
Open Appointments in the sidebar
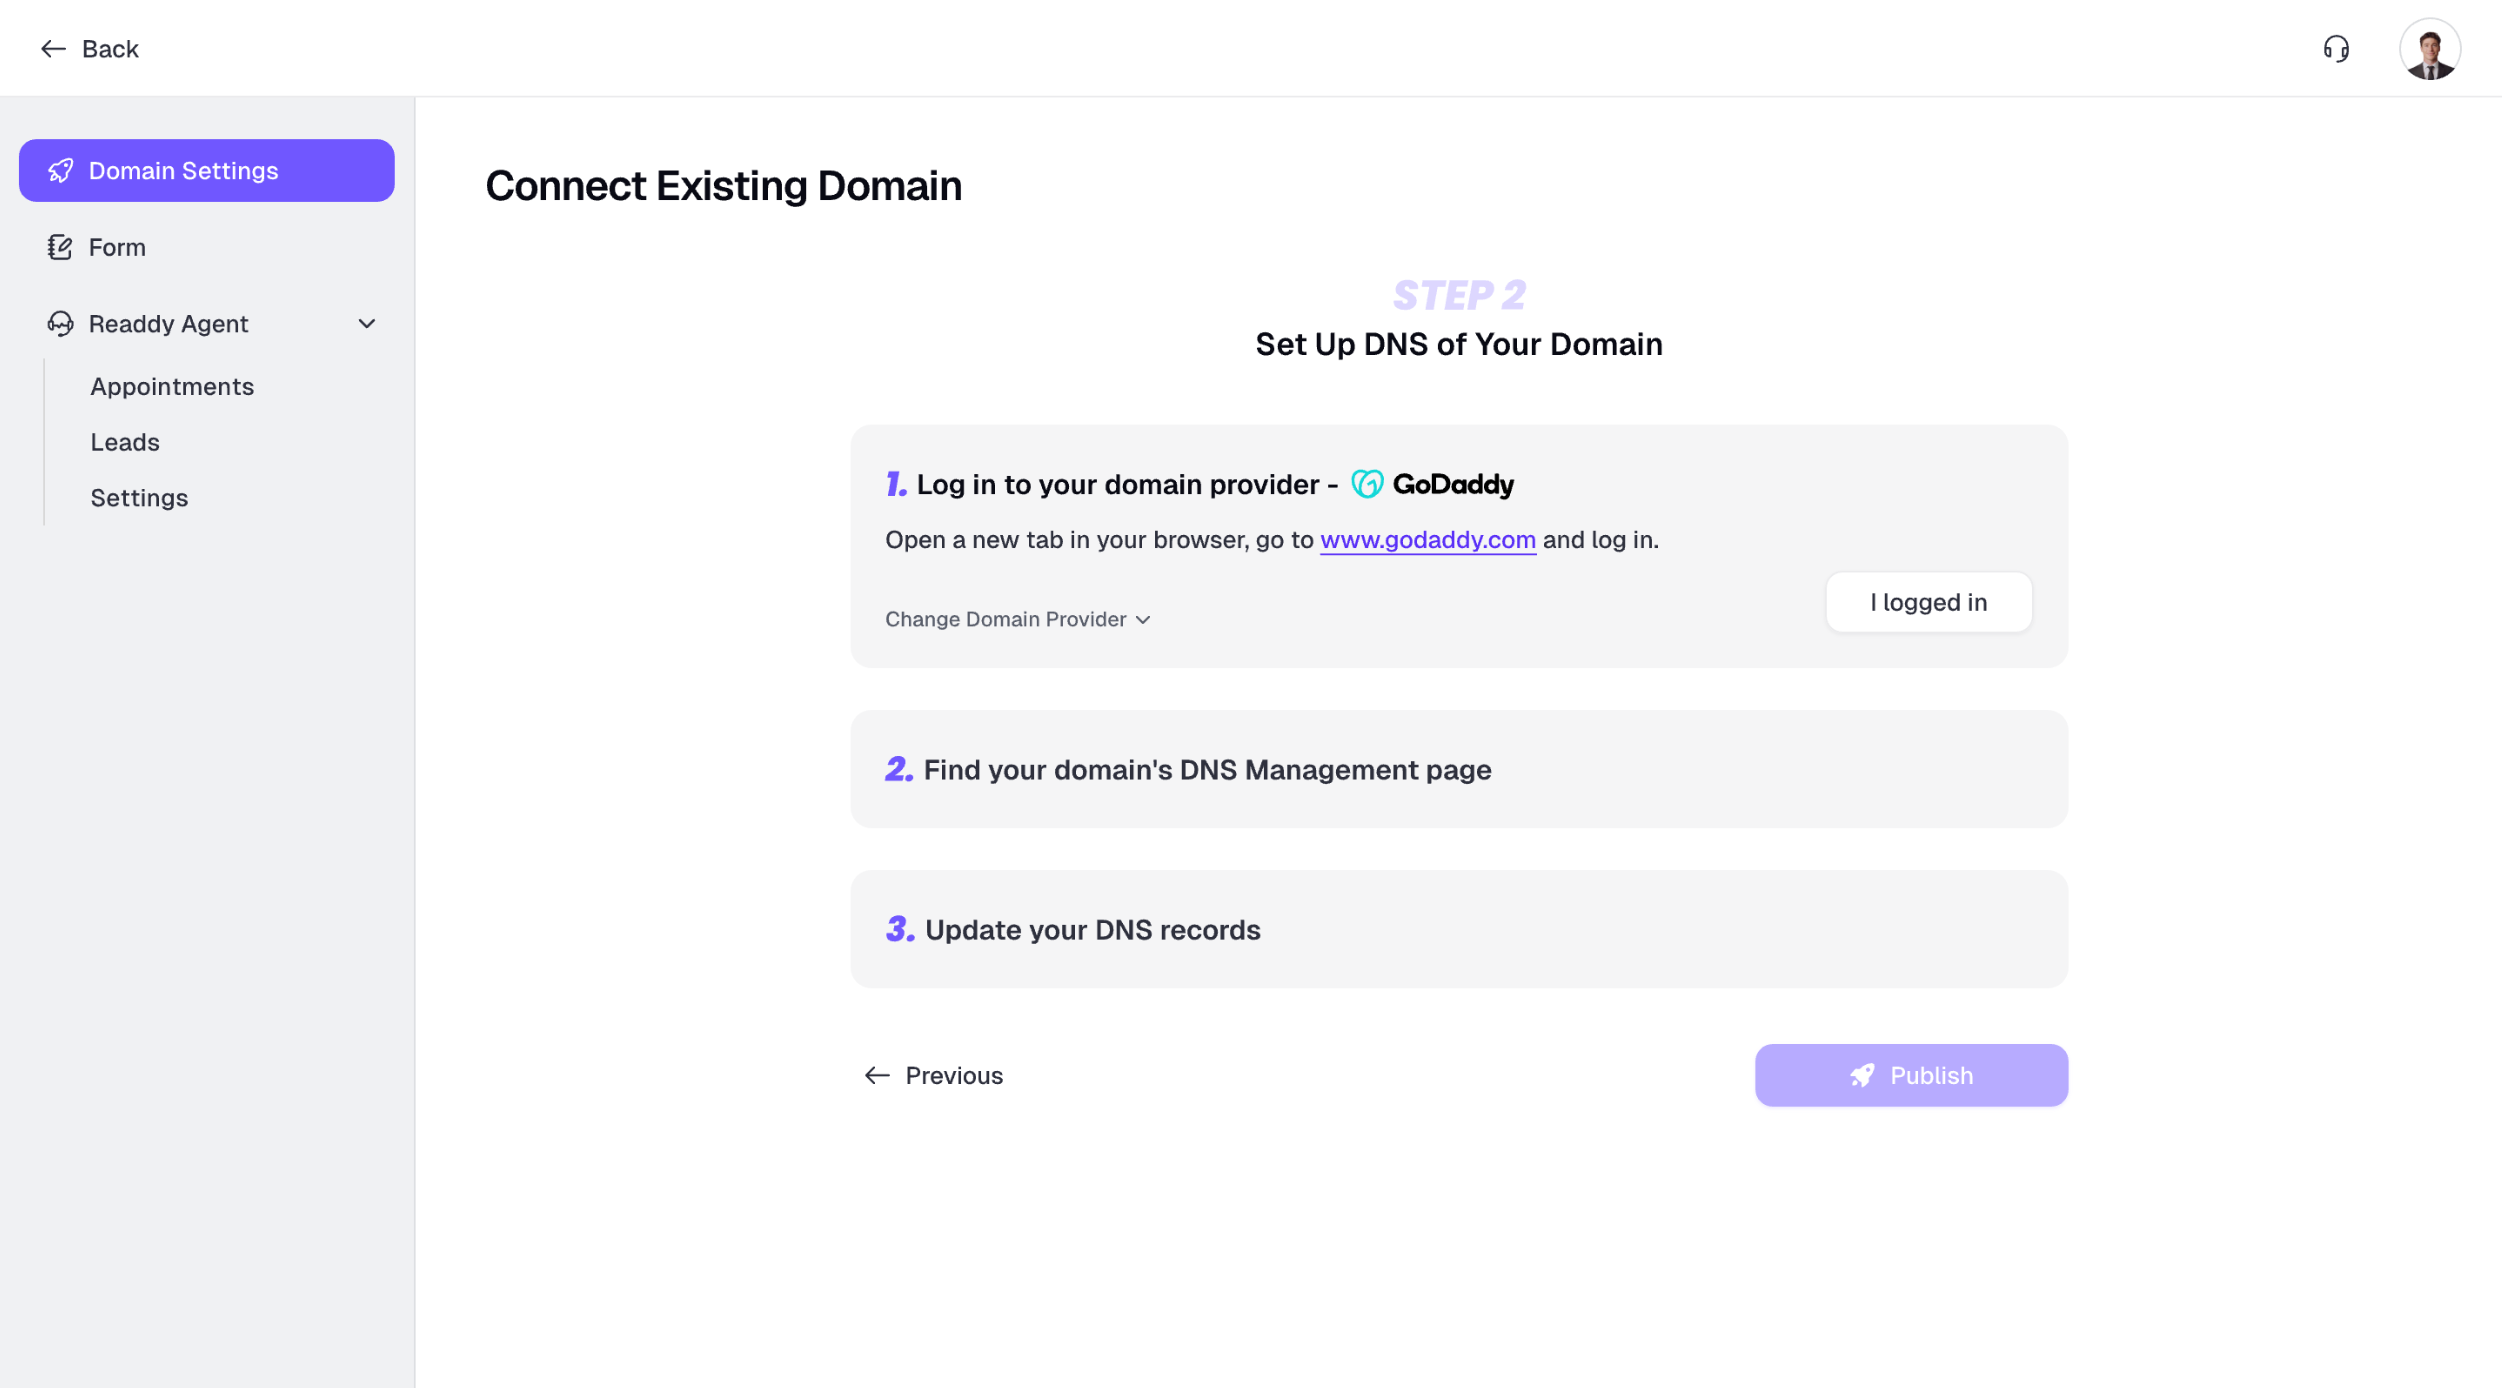[172, 387]
